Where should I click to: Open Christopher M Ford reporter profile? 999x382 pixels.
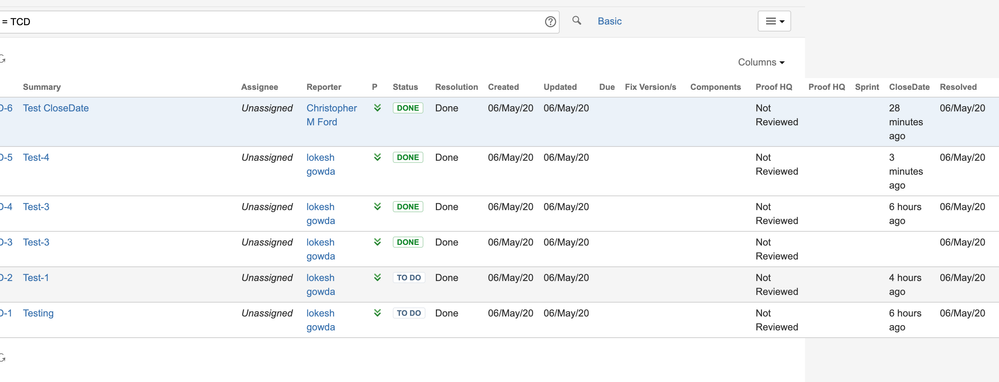coord(331,115)
